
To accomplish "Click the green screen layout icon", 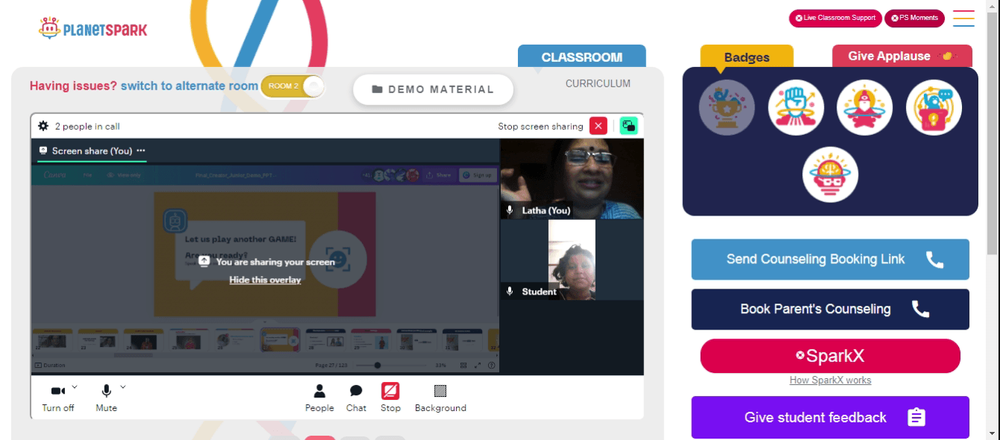I will (629, 126).
